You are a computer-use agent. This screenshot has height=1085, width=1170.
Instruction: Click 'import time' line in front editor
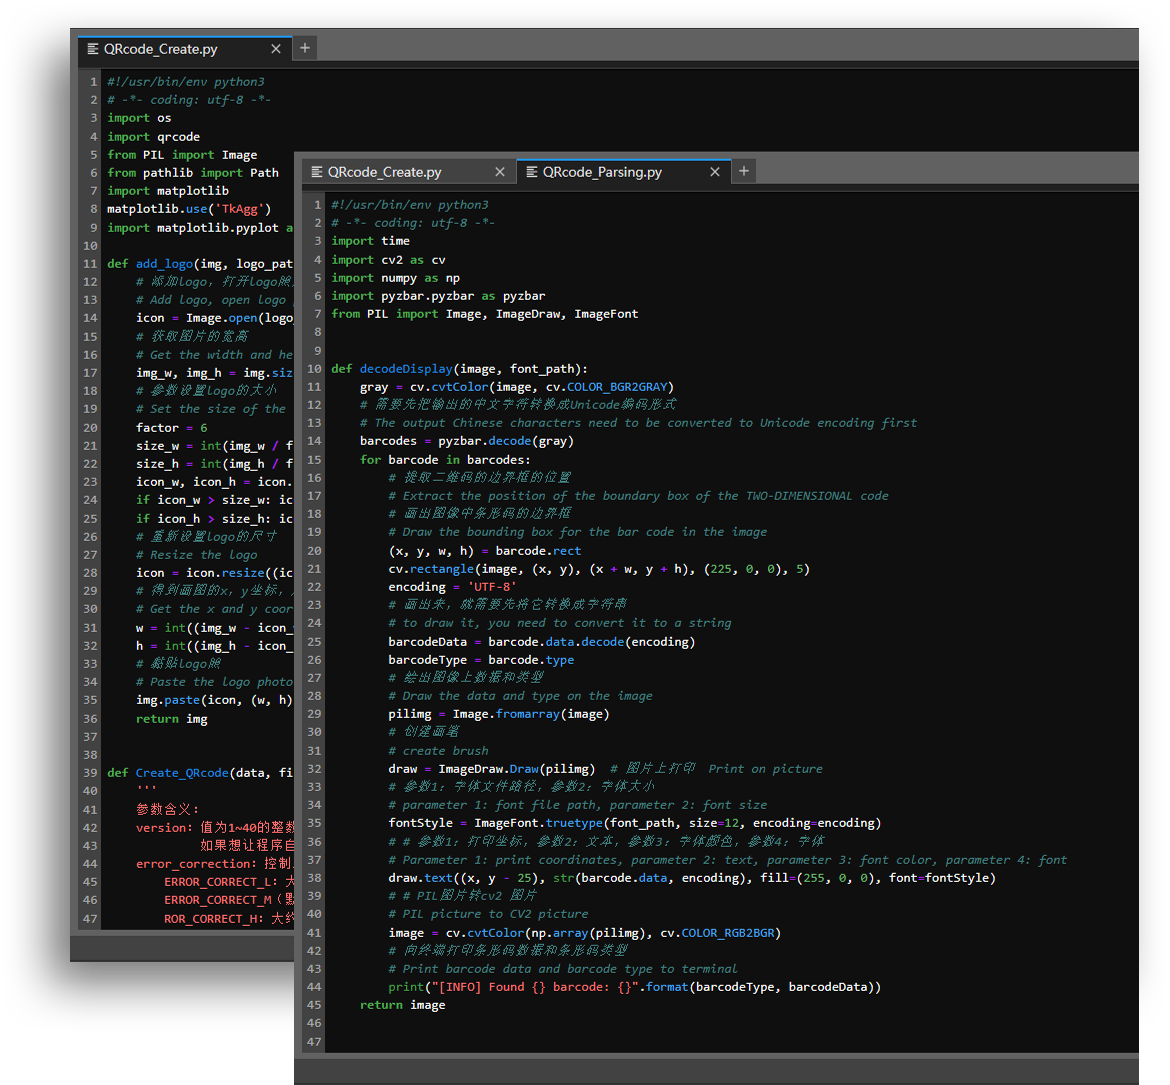coord(370,241)
